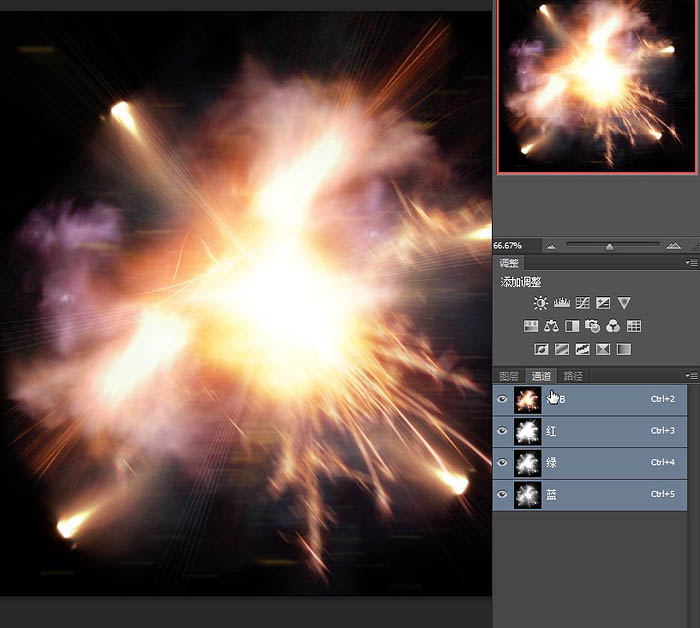This screenshot has width=700, height=628.
Task: Select the 绿 channel thumbnail
Action: point(527,463)
